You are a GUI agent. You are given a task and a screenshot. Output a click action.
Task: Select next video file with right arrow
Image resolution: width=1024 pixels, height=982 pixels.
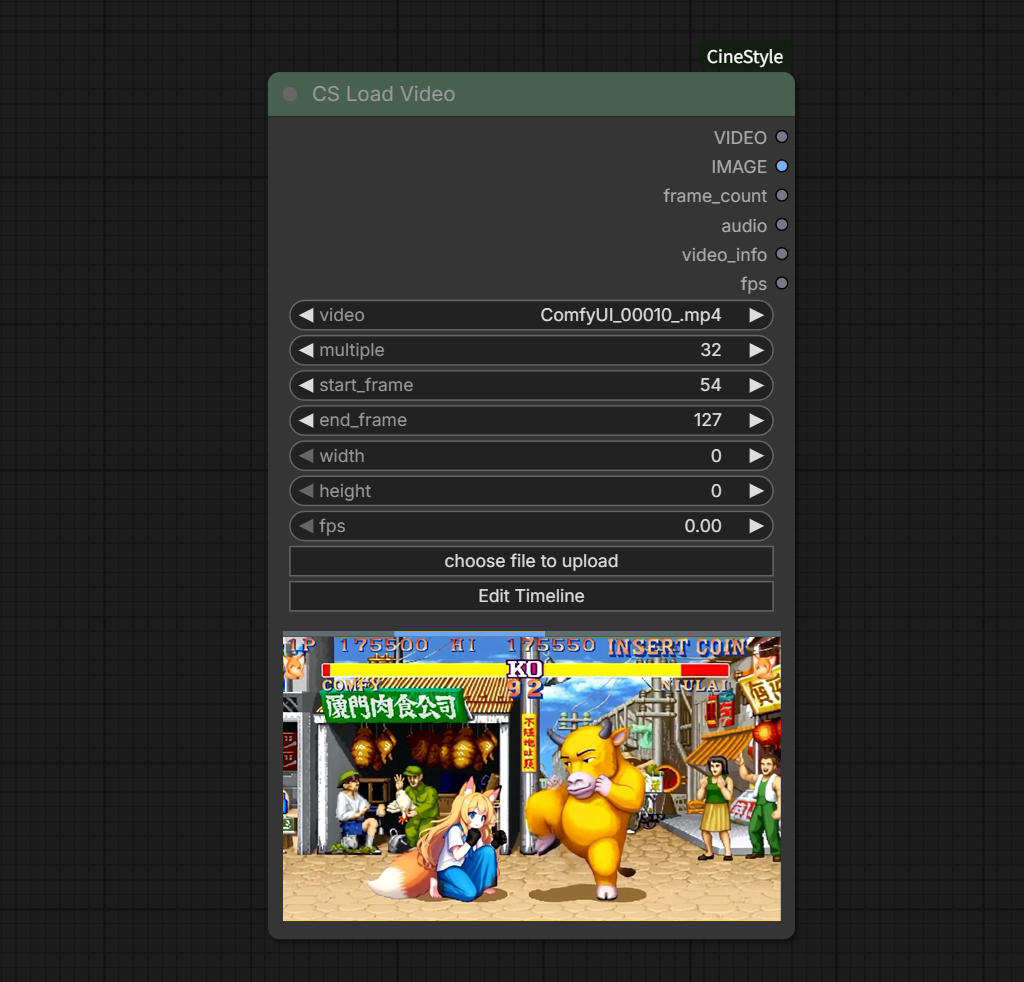coord(756,315)
